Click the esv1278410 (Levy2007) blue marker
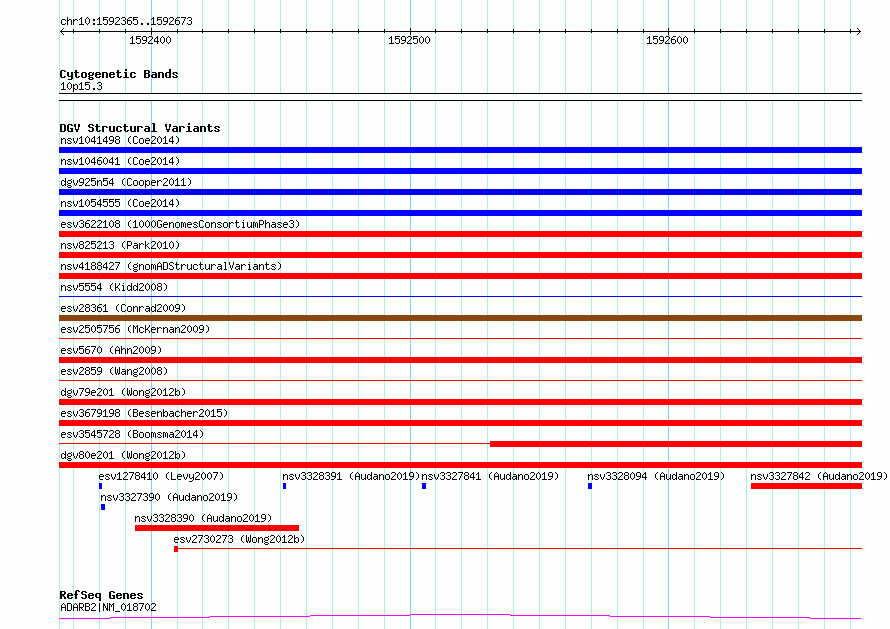This screenshot has height=629, width=890. point(100,486)
